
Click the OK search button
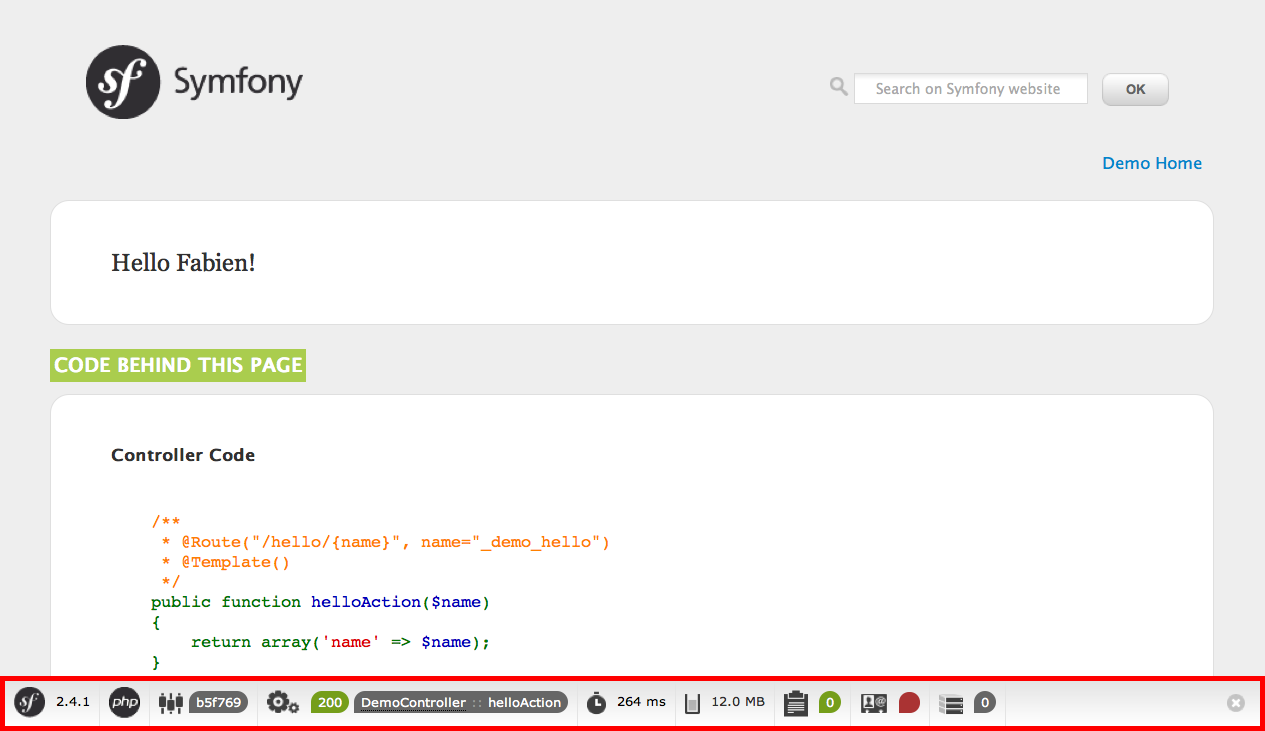[x=1135, y=89]
